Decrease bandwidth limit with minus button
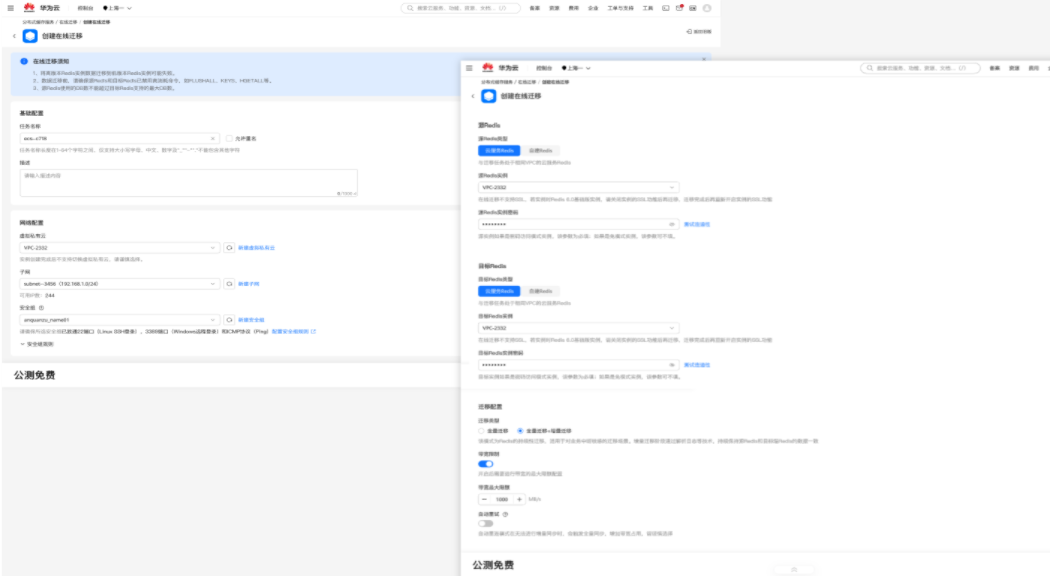 tap(484, 500)
